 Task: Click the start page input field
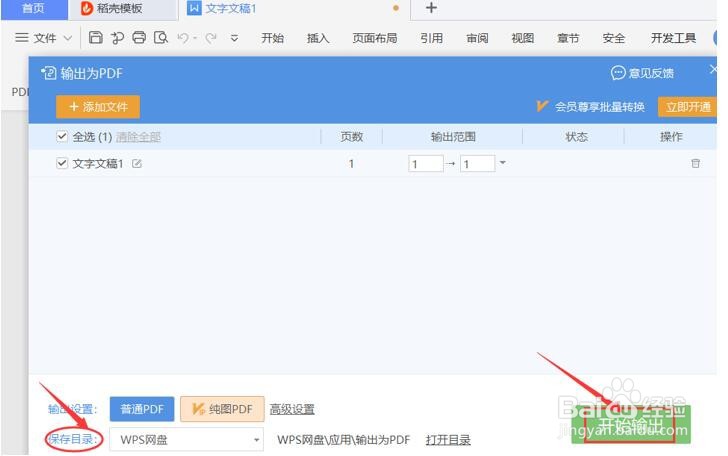pyautogui.click(x=426, y=164)
